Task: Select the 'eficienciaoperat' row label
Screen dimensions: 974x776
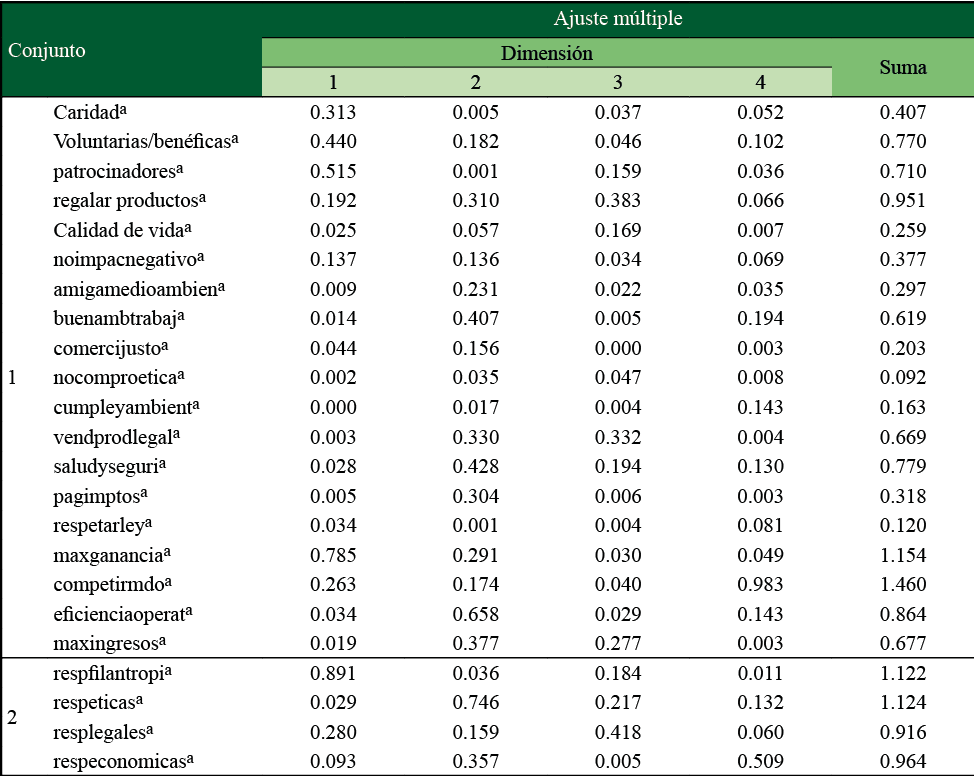Action: [122, 614]
